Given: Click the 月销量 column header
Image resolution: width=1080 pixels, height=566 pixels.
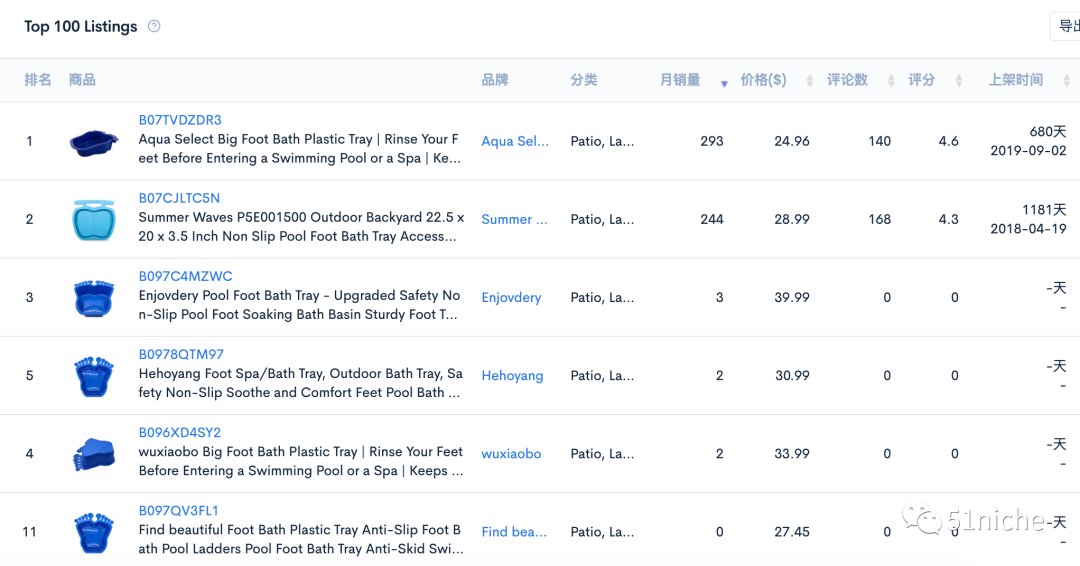Looking at the screenshot, I should coord(680,80).
